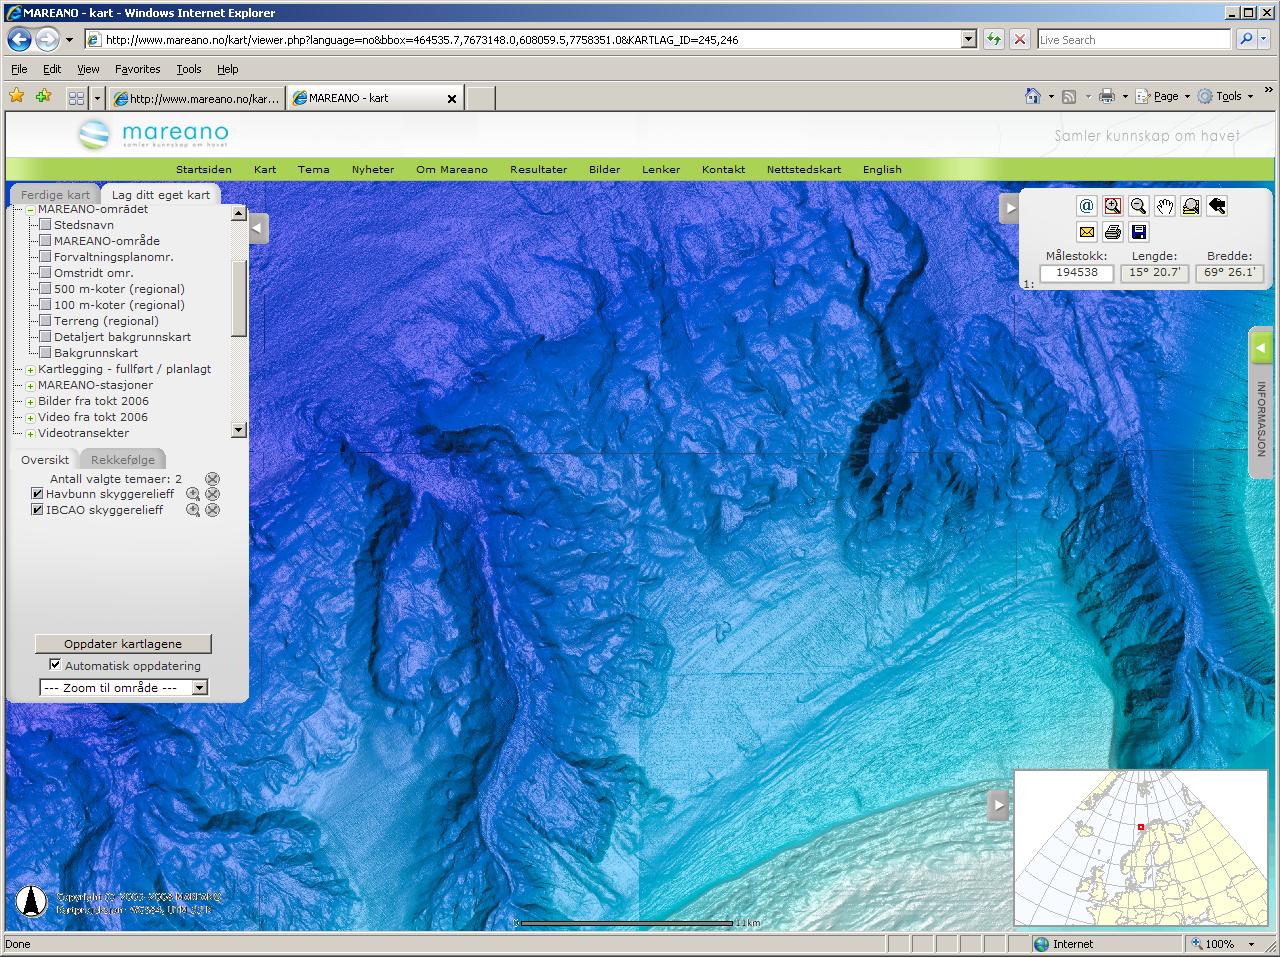Viewport: 1280px width, 957px height.
Task: Remove all selected themes X icon
Action: pyautogui.click(x=212, y=479)
